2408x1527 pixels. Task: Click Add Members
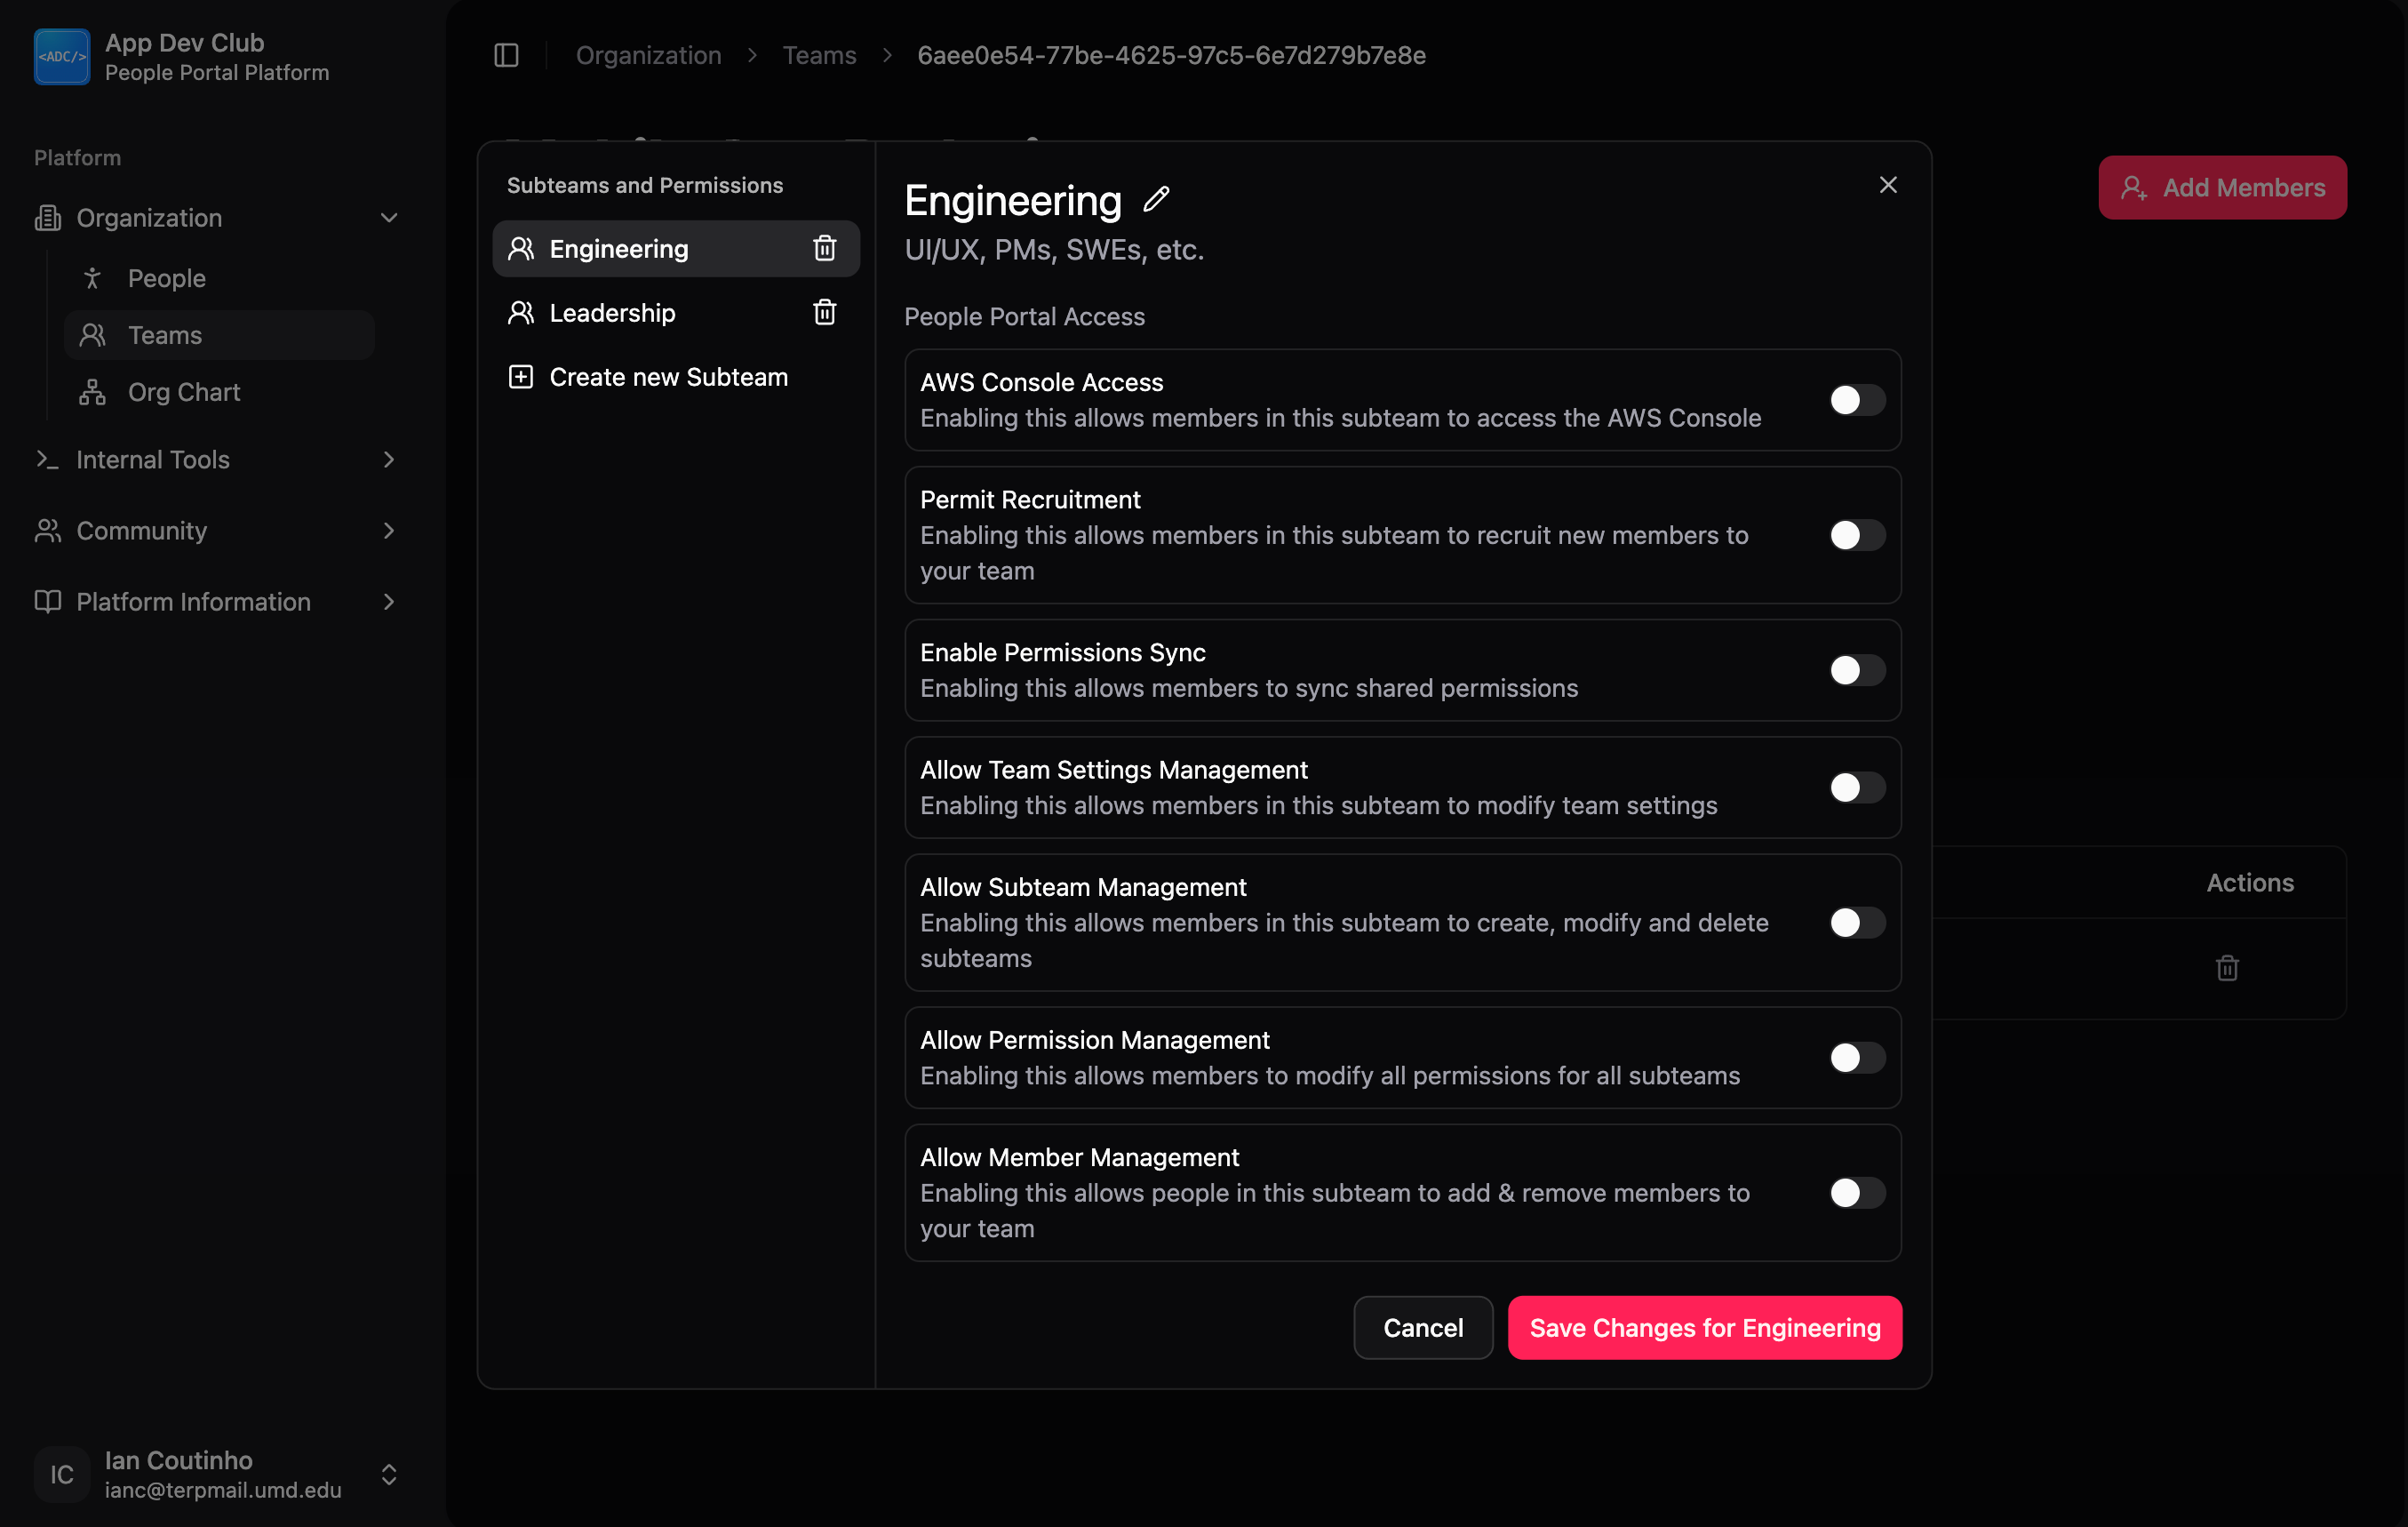point(2222,187)
